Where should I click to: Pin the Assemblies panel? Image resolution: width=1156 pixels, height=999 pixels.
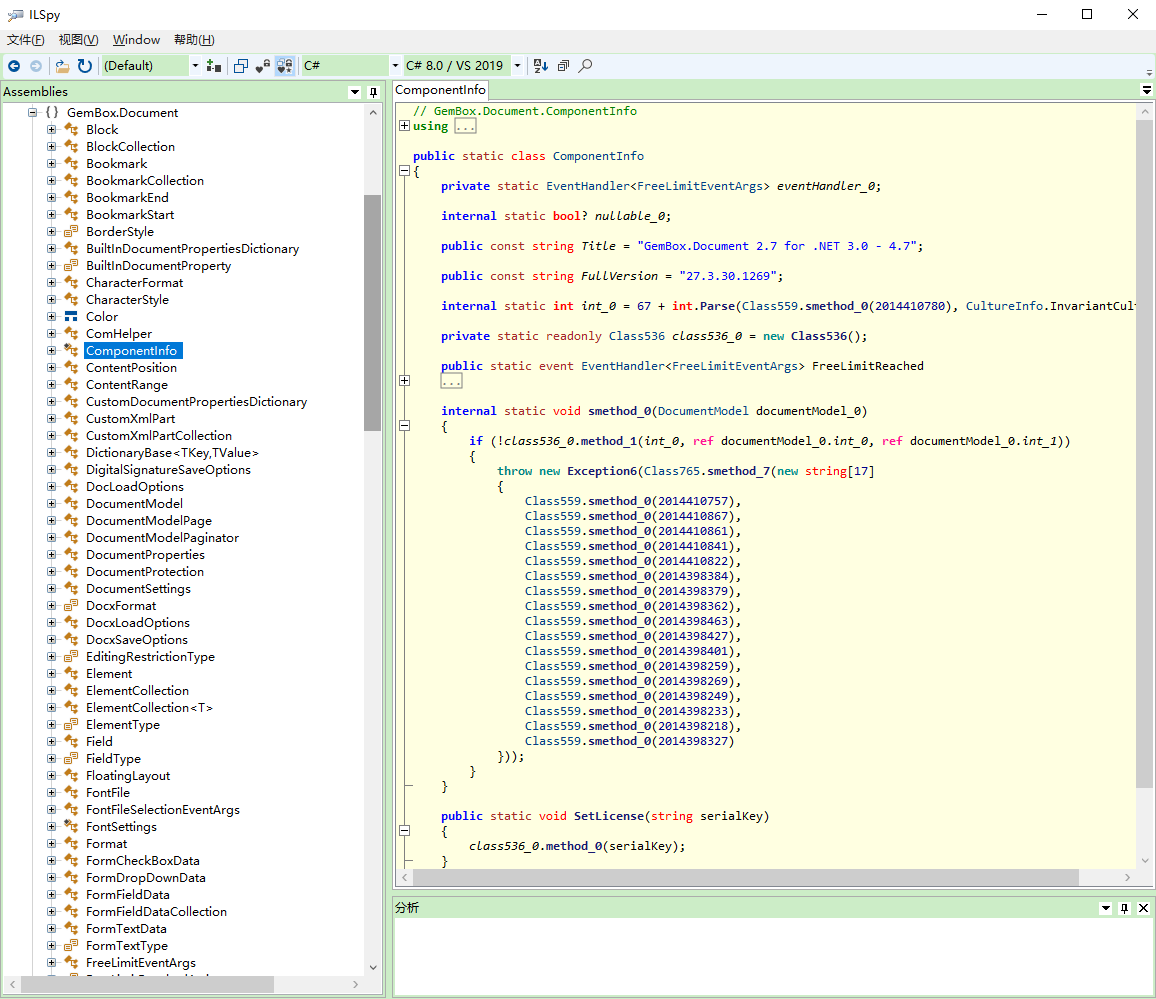[373, 92]
